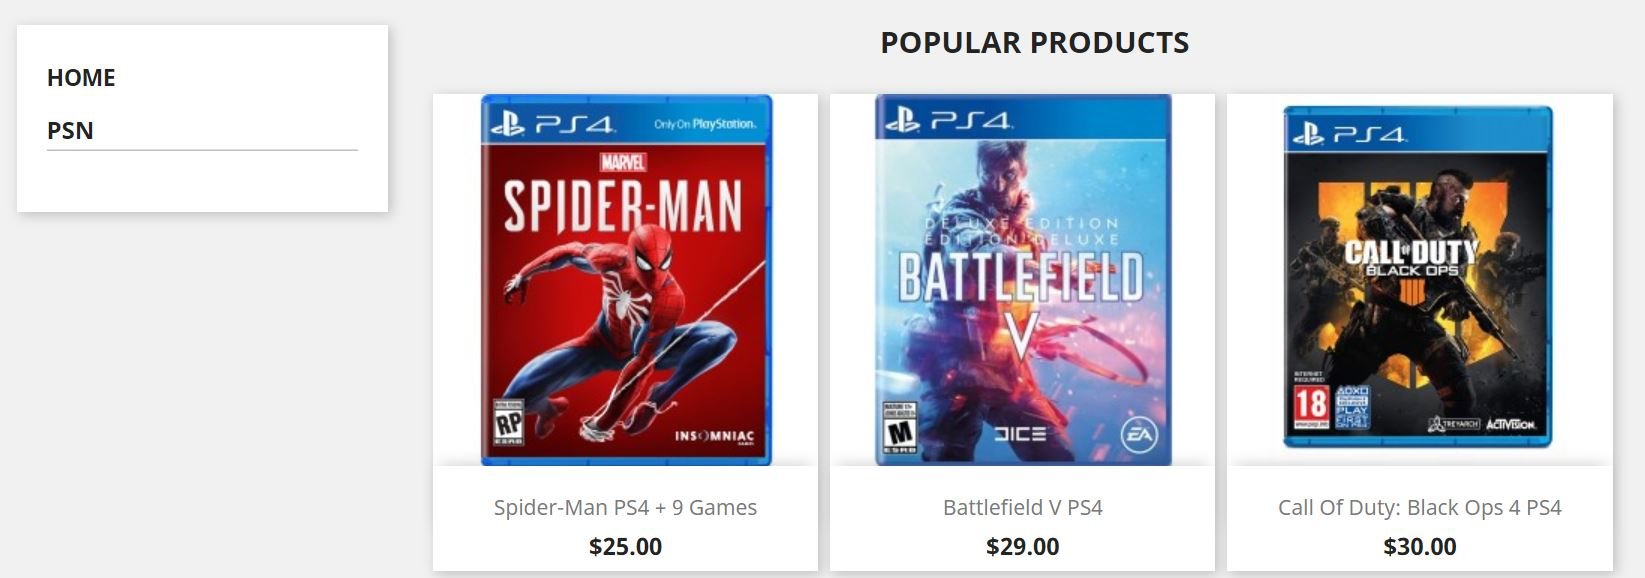Click the EA logo on Battlefield V cover
The height and width of the screenshot is (578, 1645).
click(x=1138, y=433)
